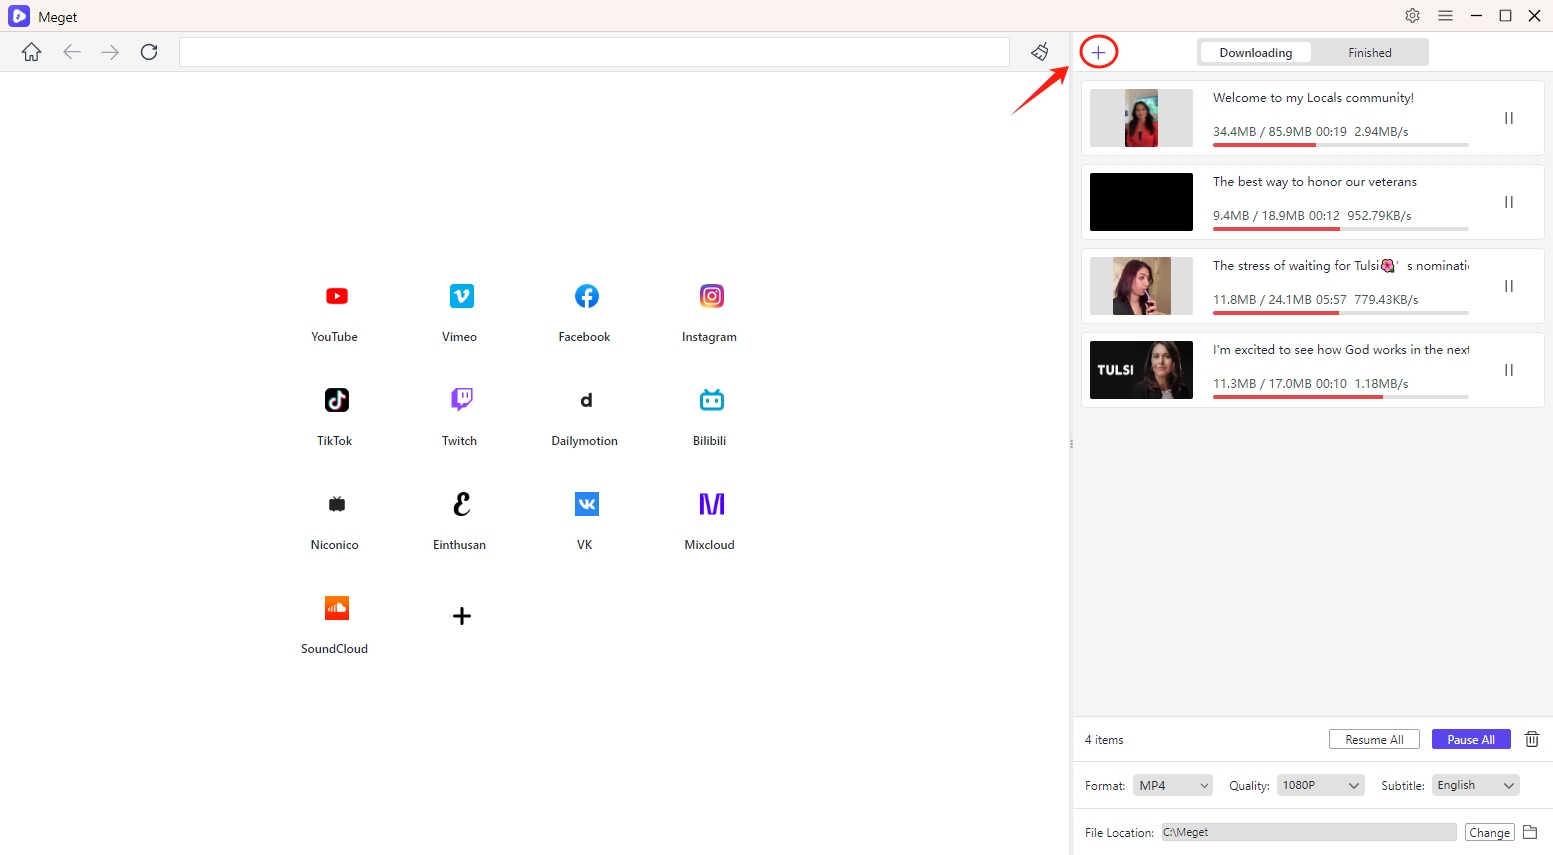Image resolution: width=1553 pixels, height=855 pixels.
Task: Open the Dailymotion site shortcut
Action: click(586, 401)
